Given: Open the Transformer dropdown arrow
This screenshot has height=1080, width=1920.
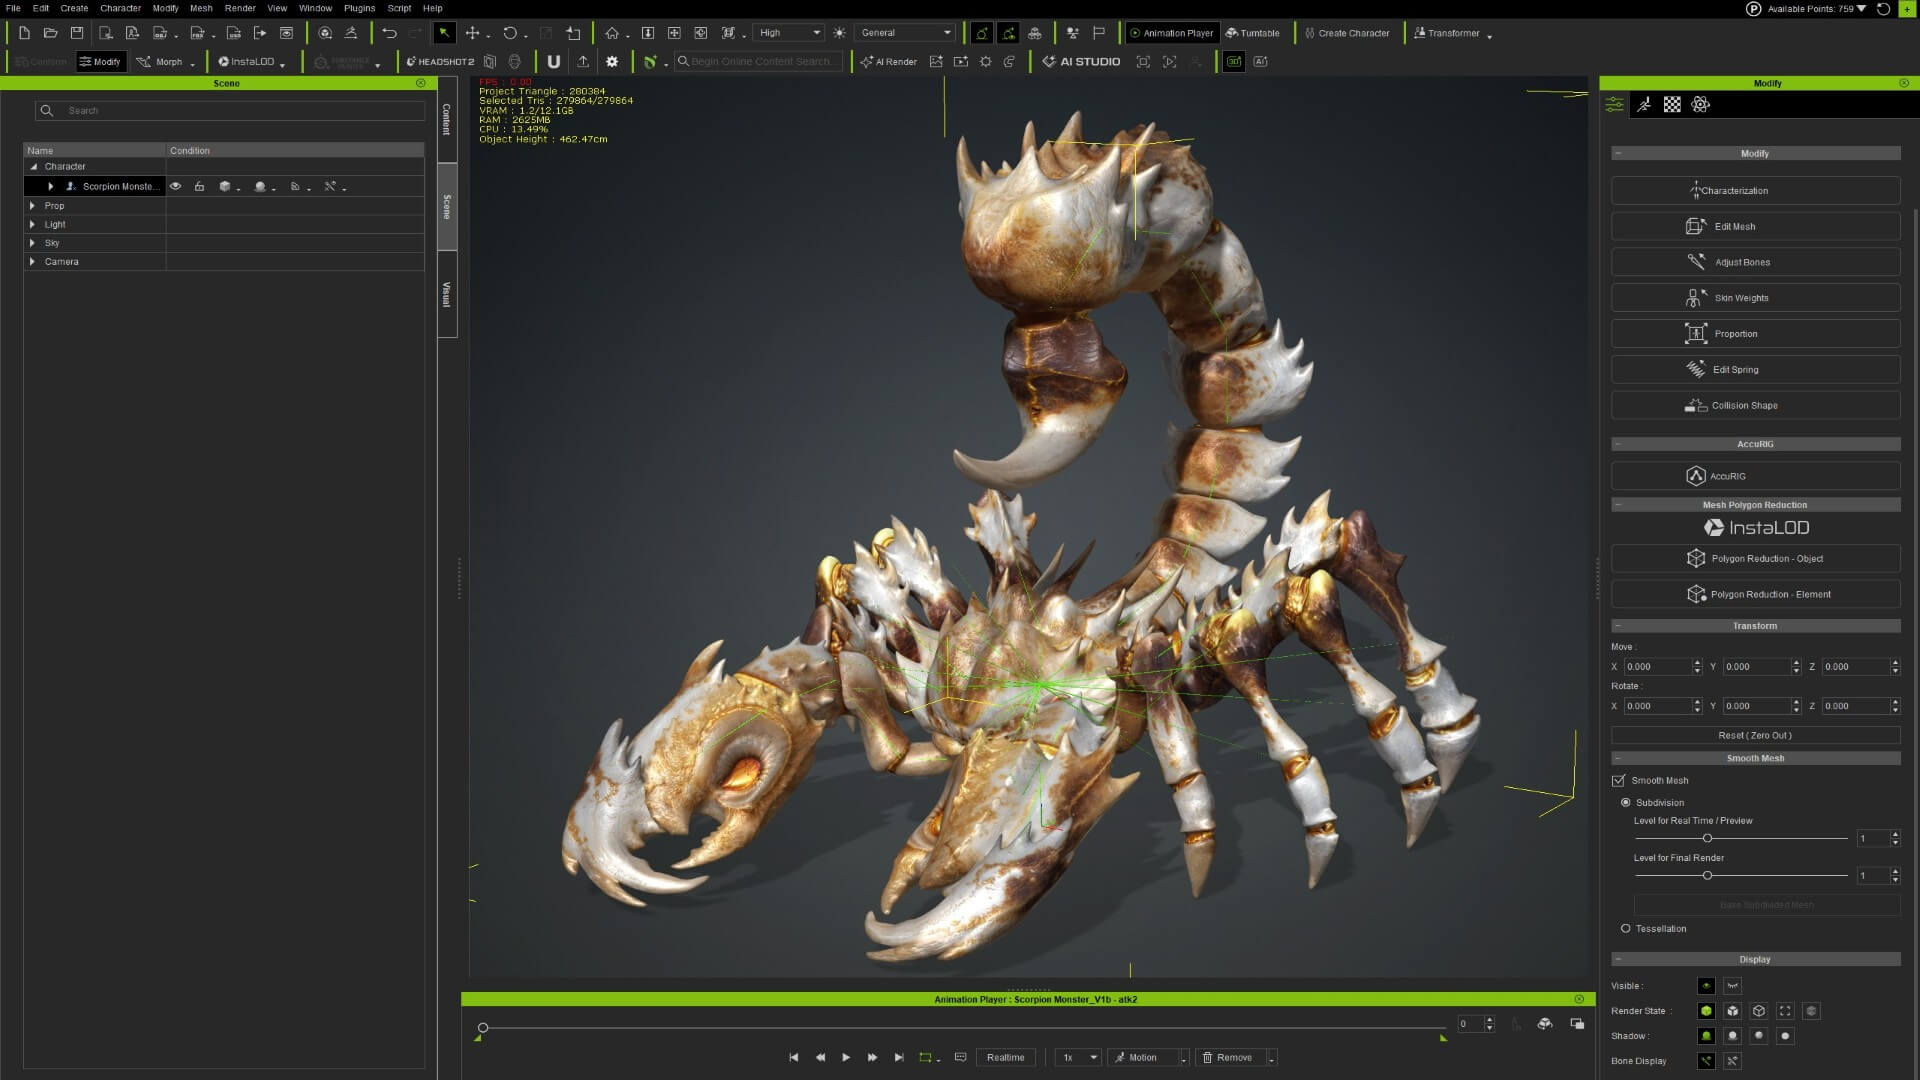Looking at the screenshot, I should coord(1490,36).
